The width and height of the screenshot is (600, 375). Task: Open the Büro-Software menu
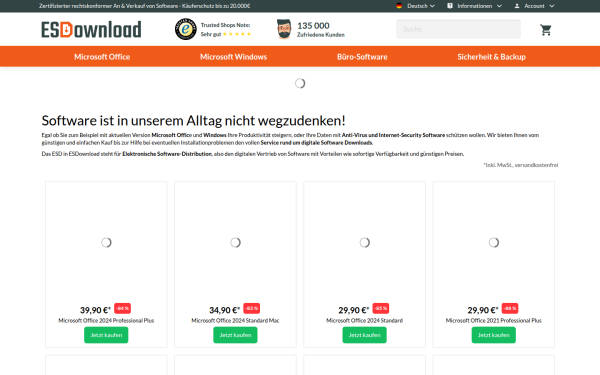(362, 57)
